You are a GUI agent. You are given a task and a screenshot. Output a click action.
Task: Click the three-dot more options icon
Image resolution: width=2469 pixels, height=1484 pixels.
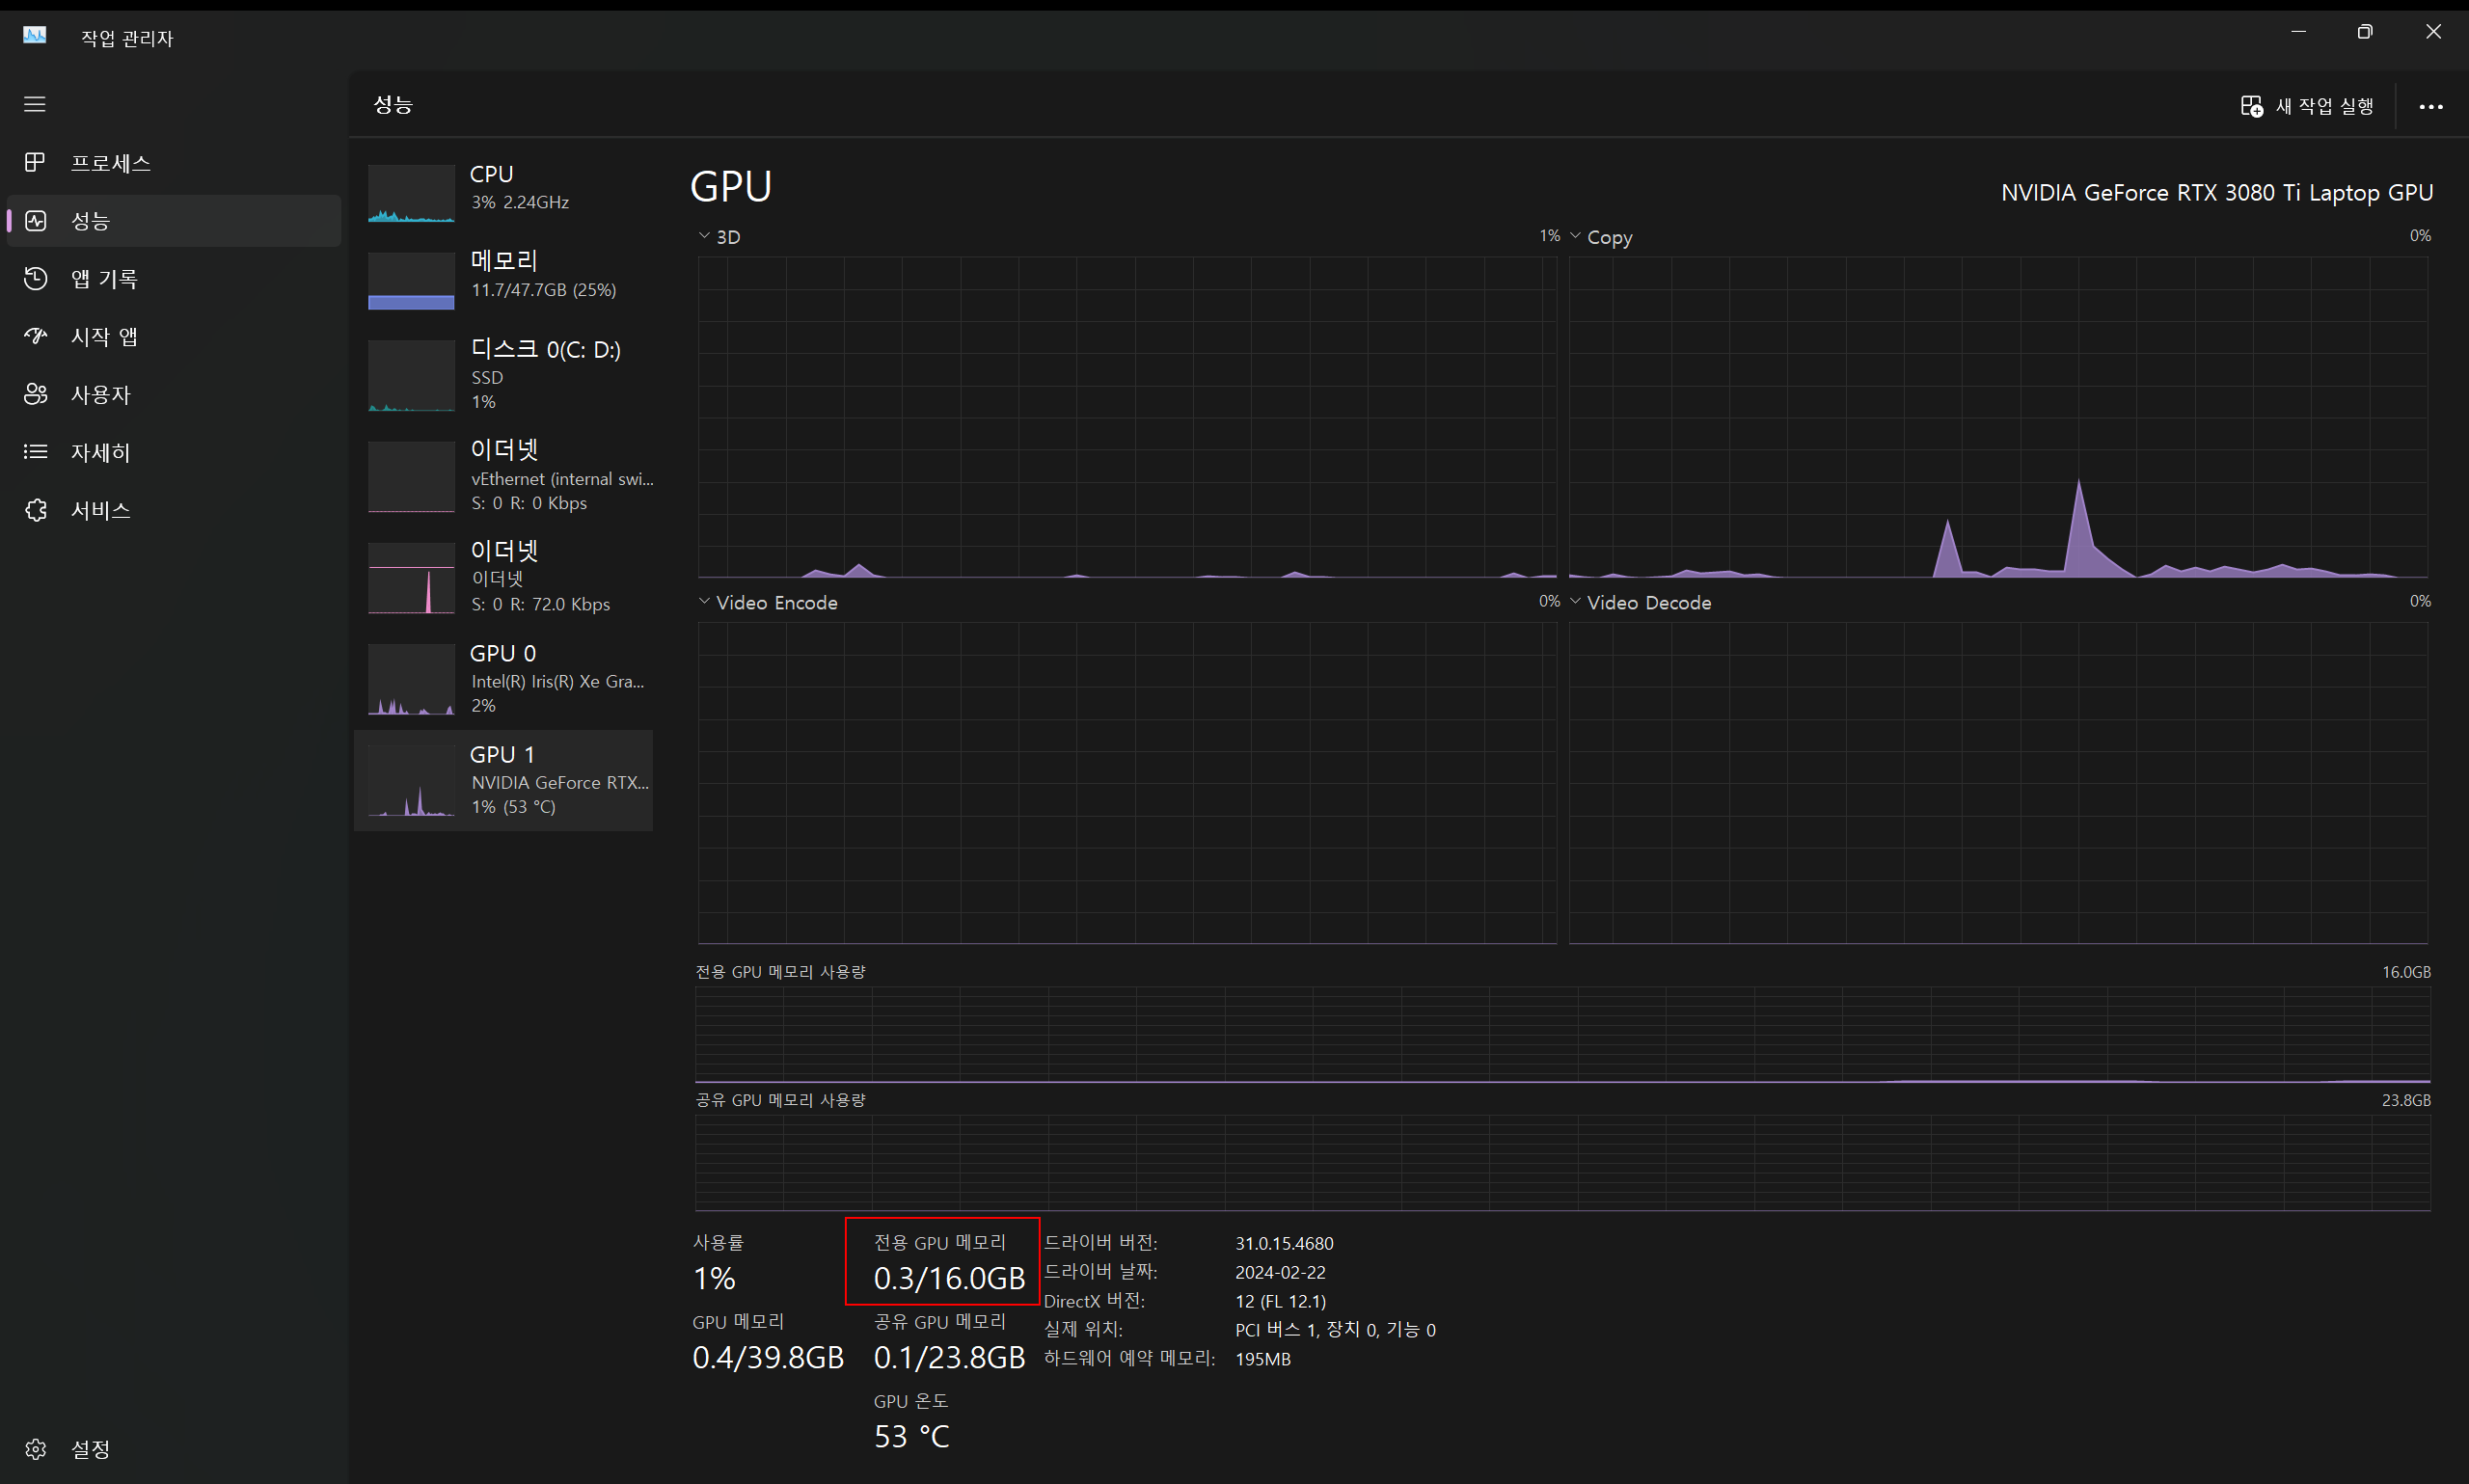pyautogui.click(x=2430, y=107)
